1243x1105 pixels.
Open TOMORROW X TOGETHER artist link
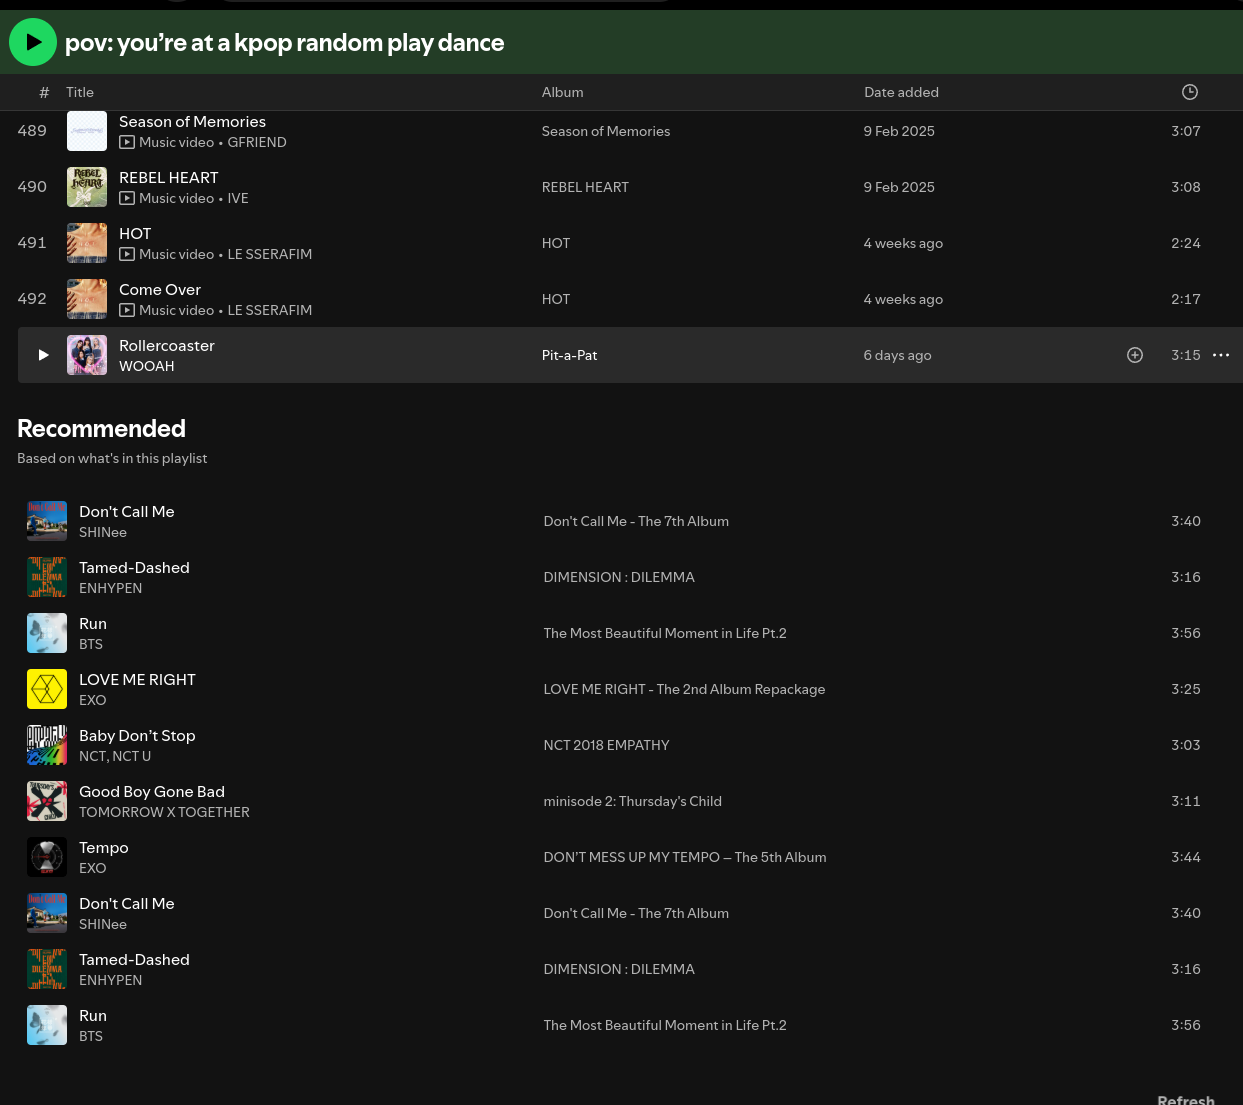tap(164, 812)
